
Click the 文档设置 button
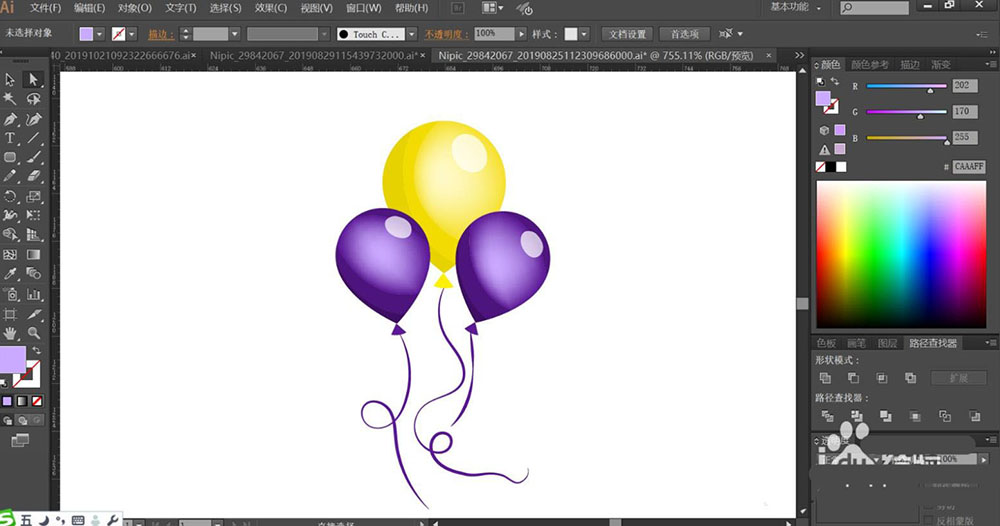coord(627,34)
